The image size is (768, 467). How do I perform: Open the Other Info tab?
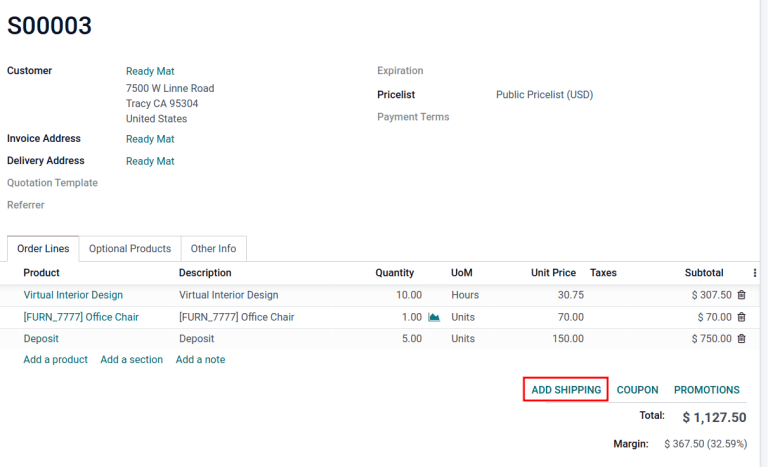213,249
